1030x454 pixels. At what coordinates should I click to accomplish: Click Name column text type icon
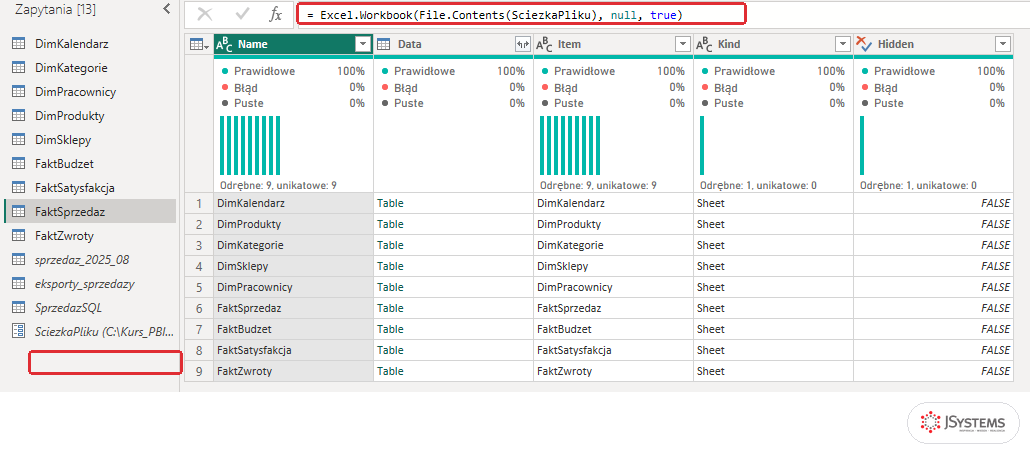coord(224,44)
